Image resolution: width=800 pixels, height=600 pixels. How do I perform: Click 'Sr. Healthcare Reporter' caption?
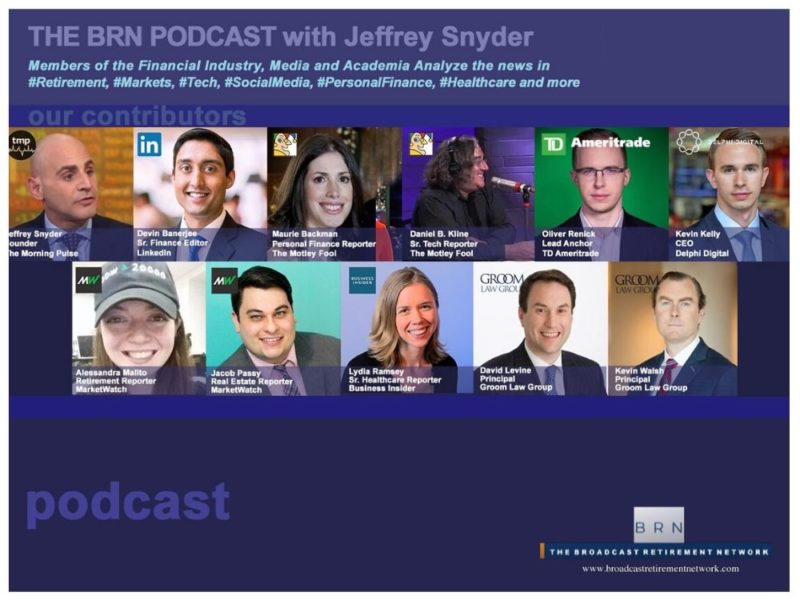[395, 380]
